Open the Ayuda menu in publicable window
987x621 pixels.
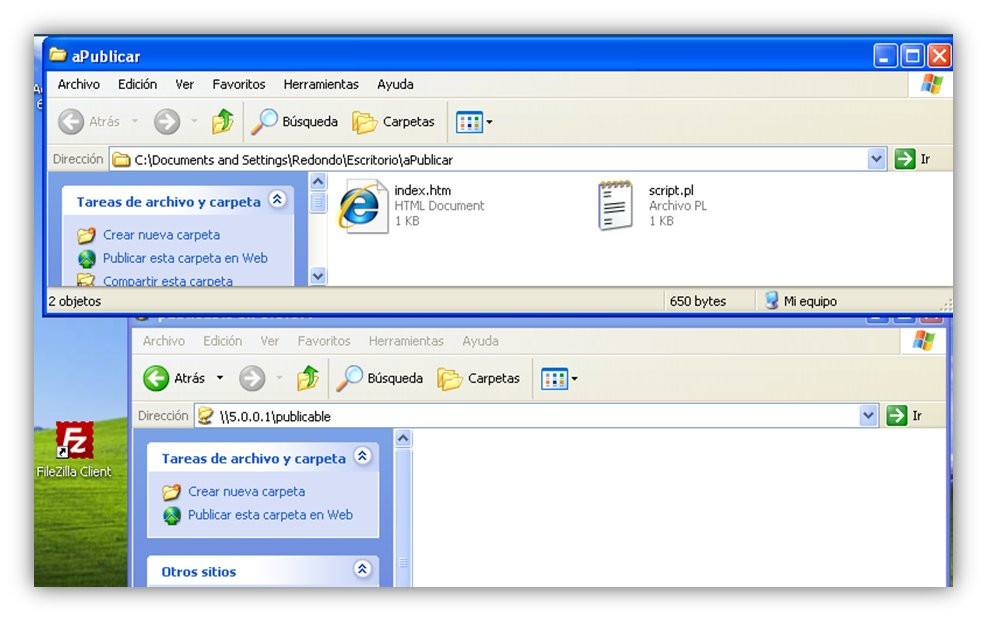(x=480, y=341)
